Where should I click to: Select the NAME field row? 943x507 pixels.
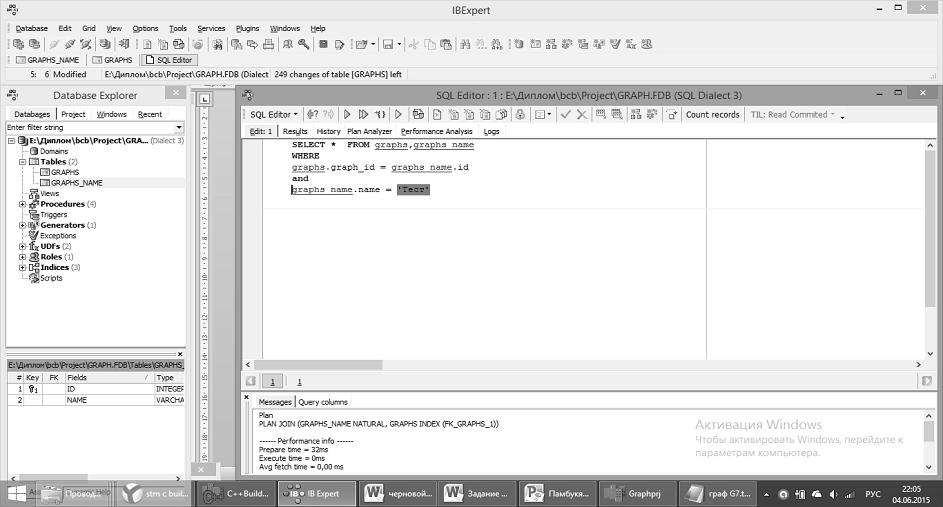point(96,400)
